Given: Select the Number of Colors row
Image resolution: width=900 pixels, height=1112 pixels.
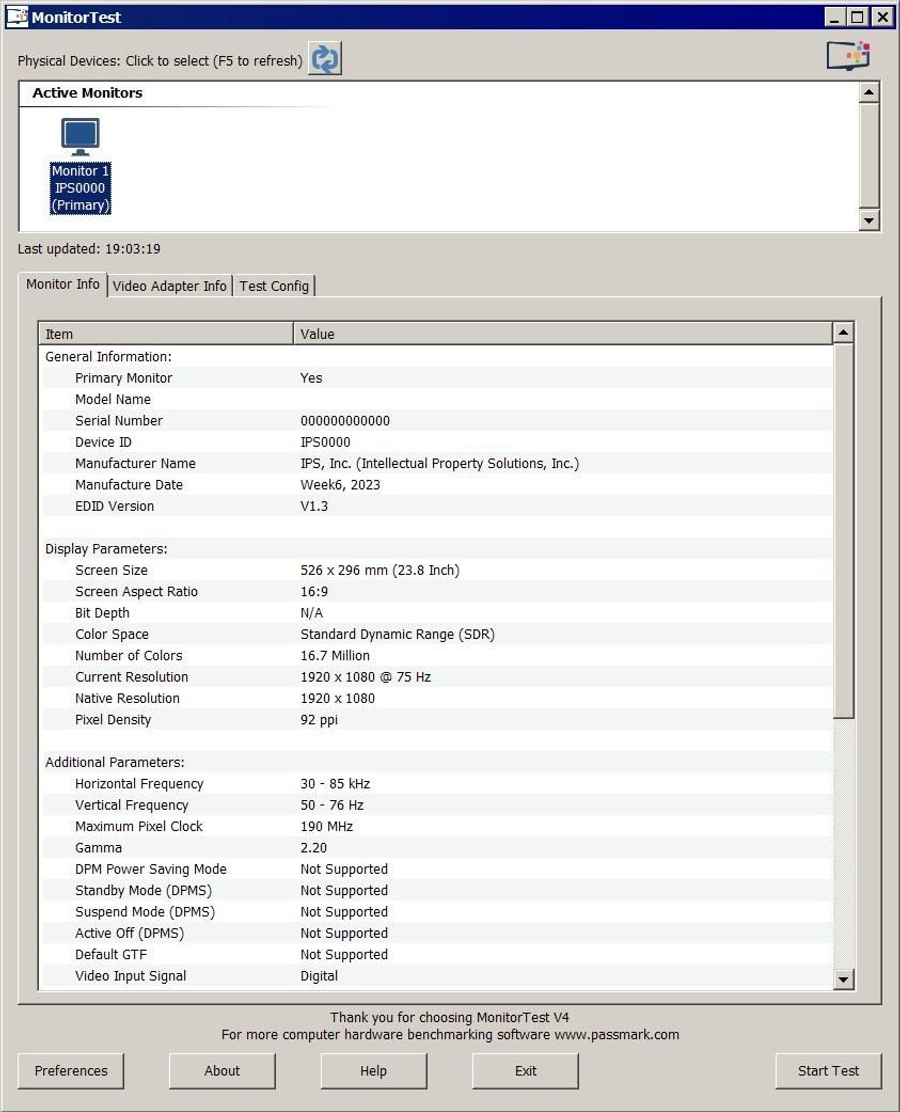Looking at the screenshot, I should pyautogui.click(x=437, y=655).
